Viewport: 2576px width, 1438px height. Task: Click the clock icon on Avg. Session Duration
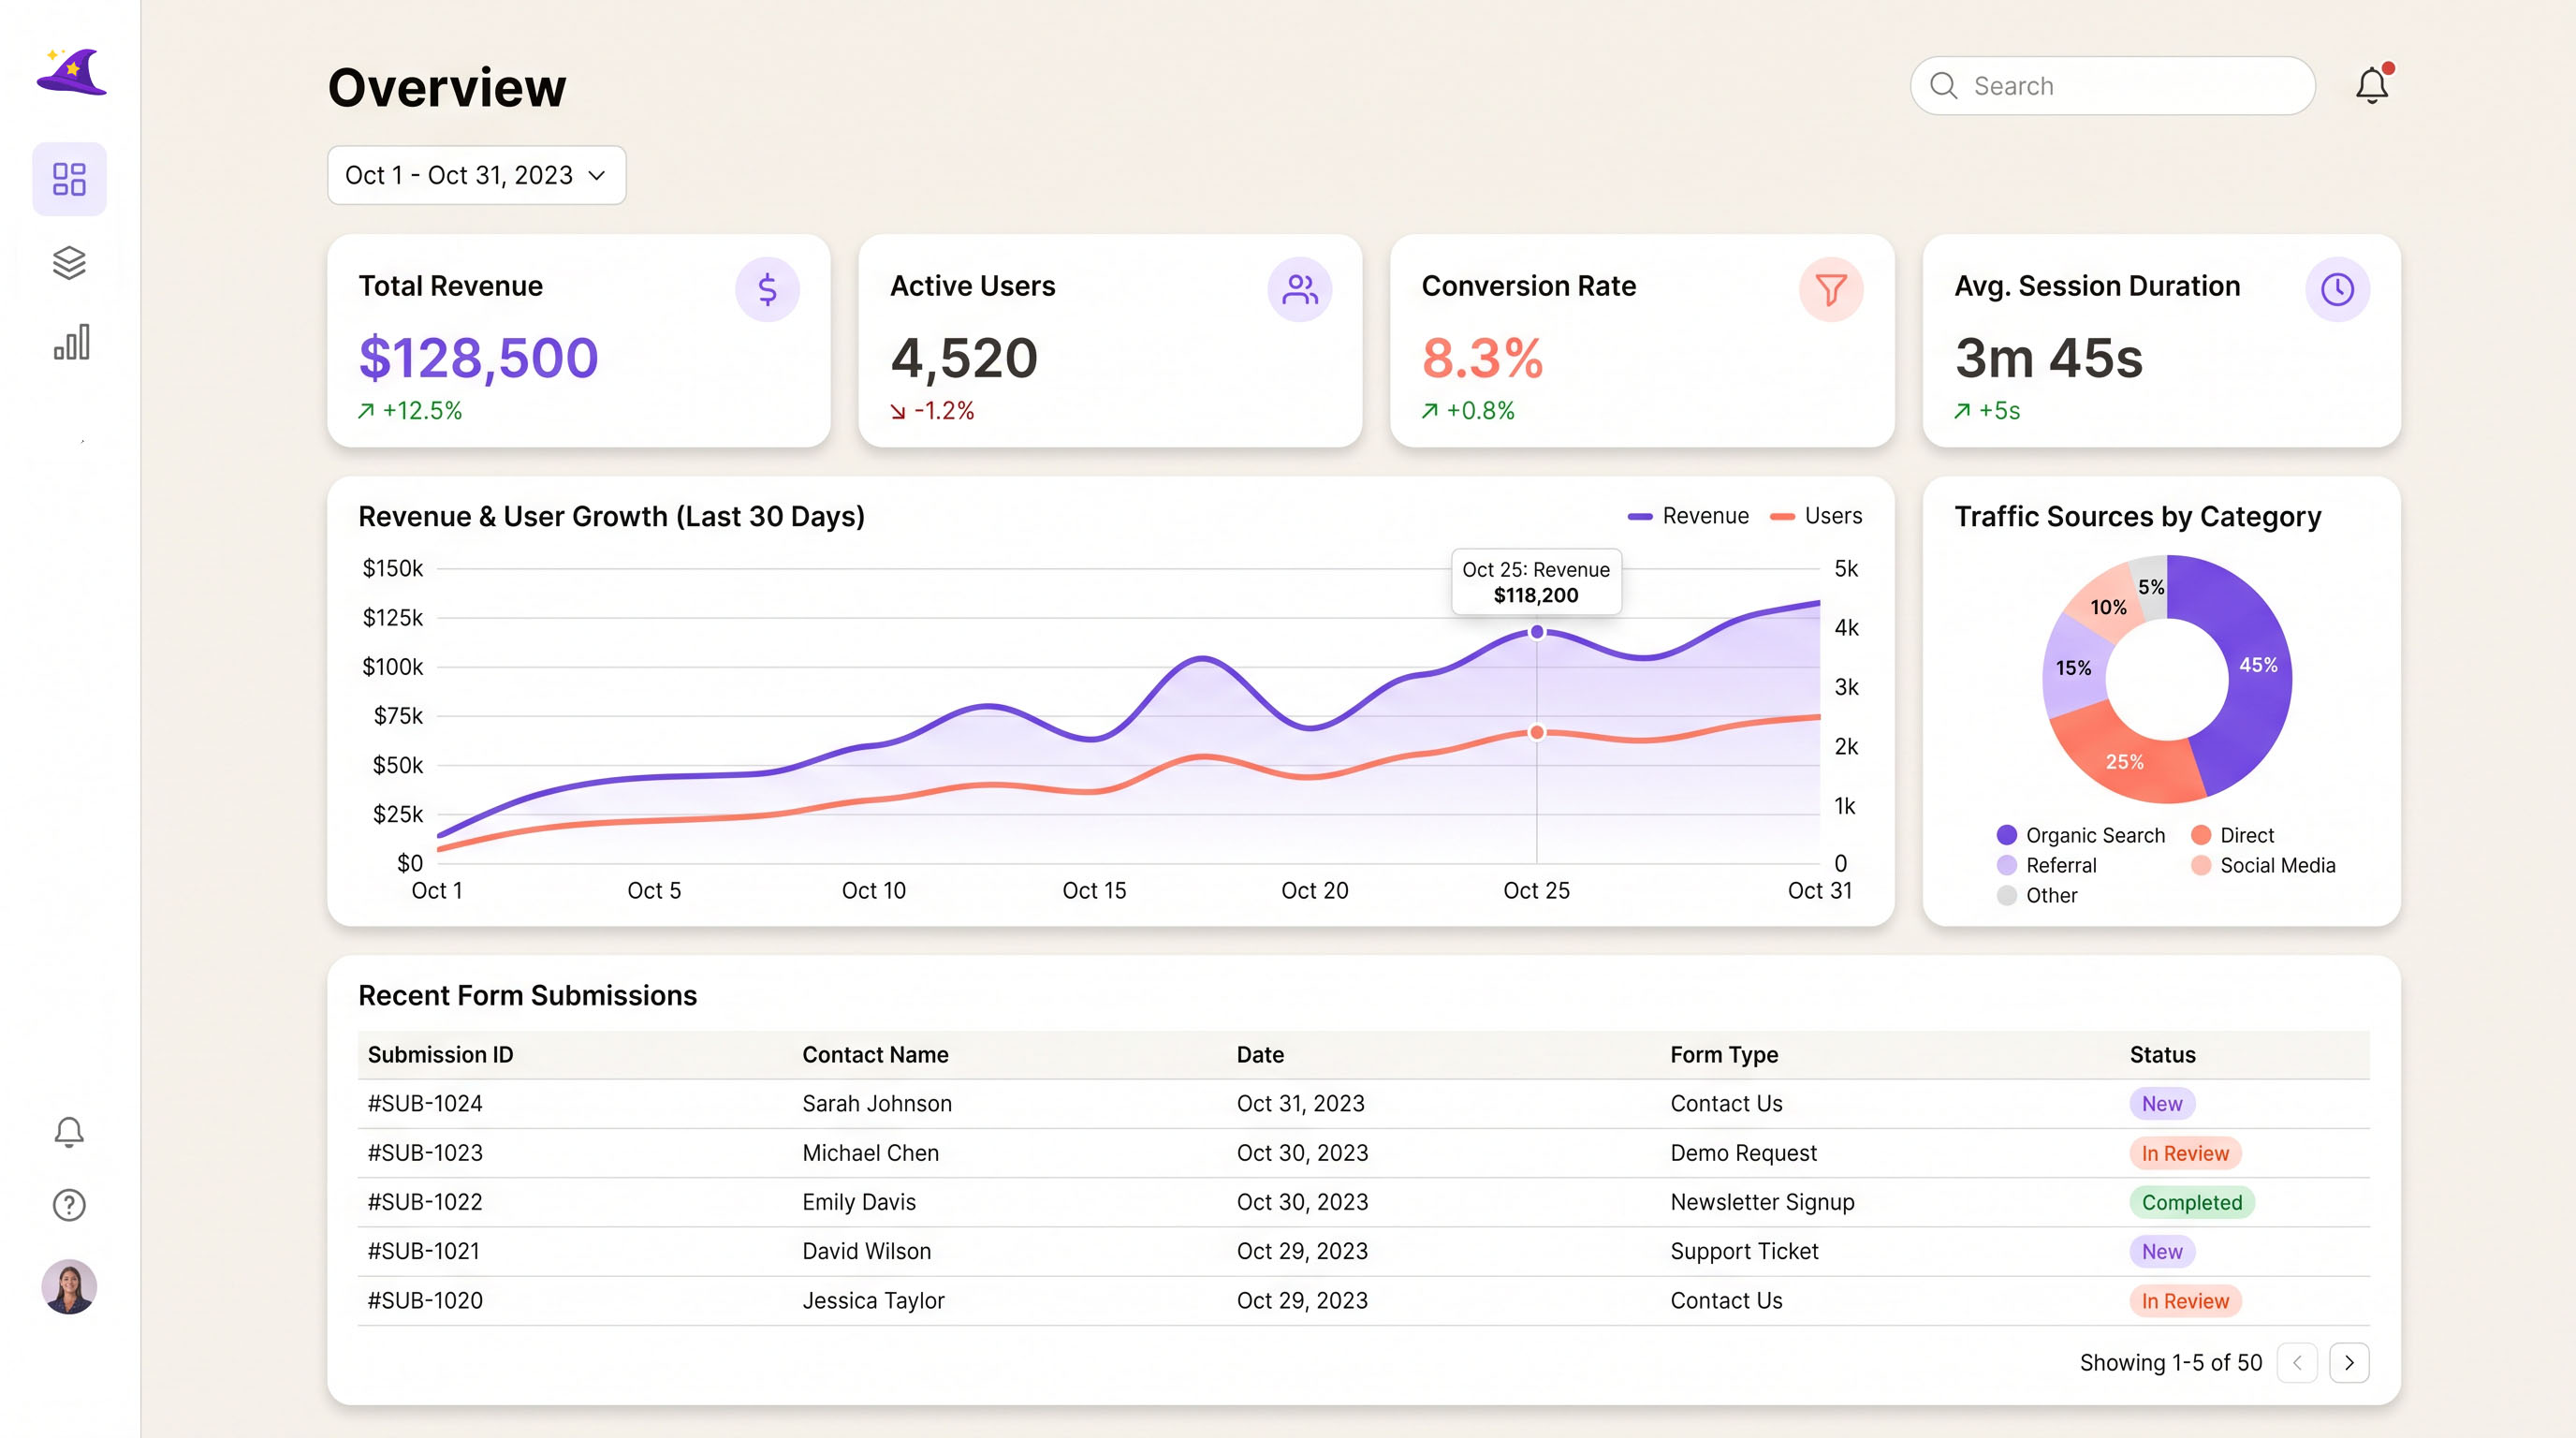(2337, 290)
